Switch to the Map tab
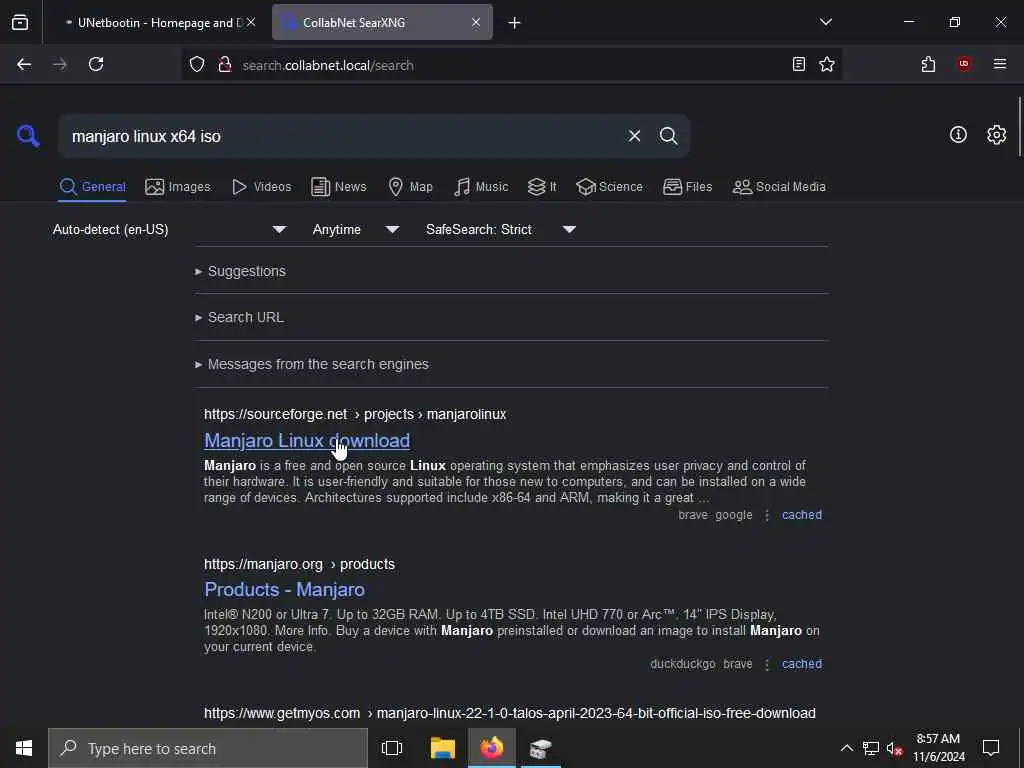 pos(410,187)
